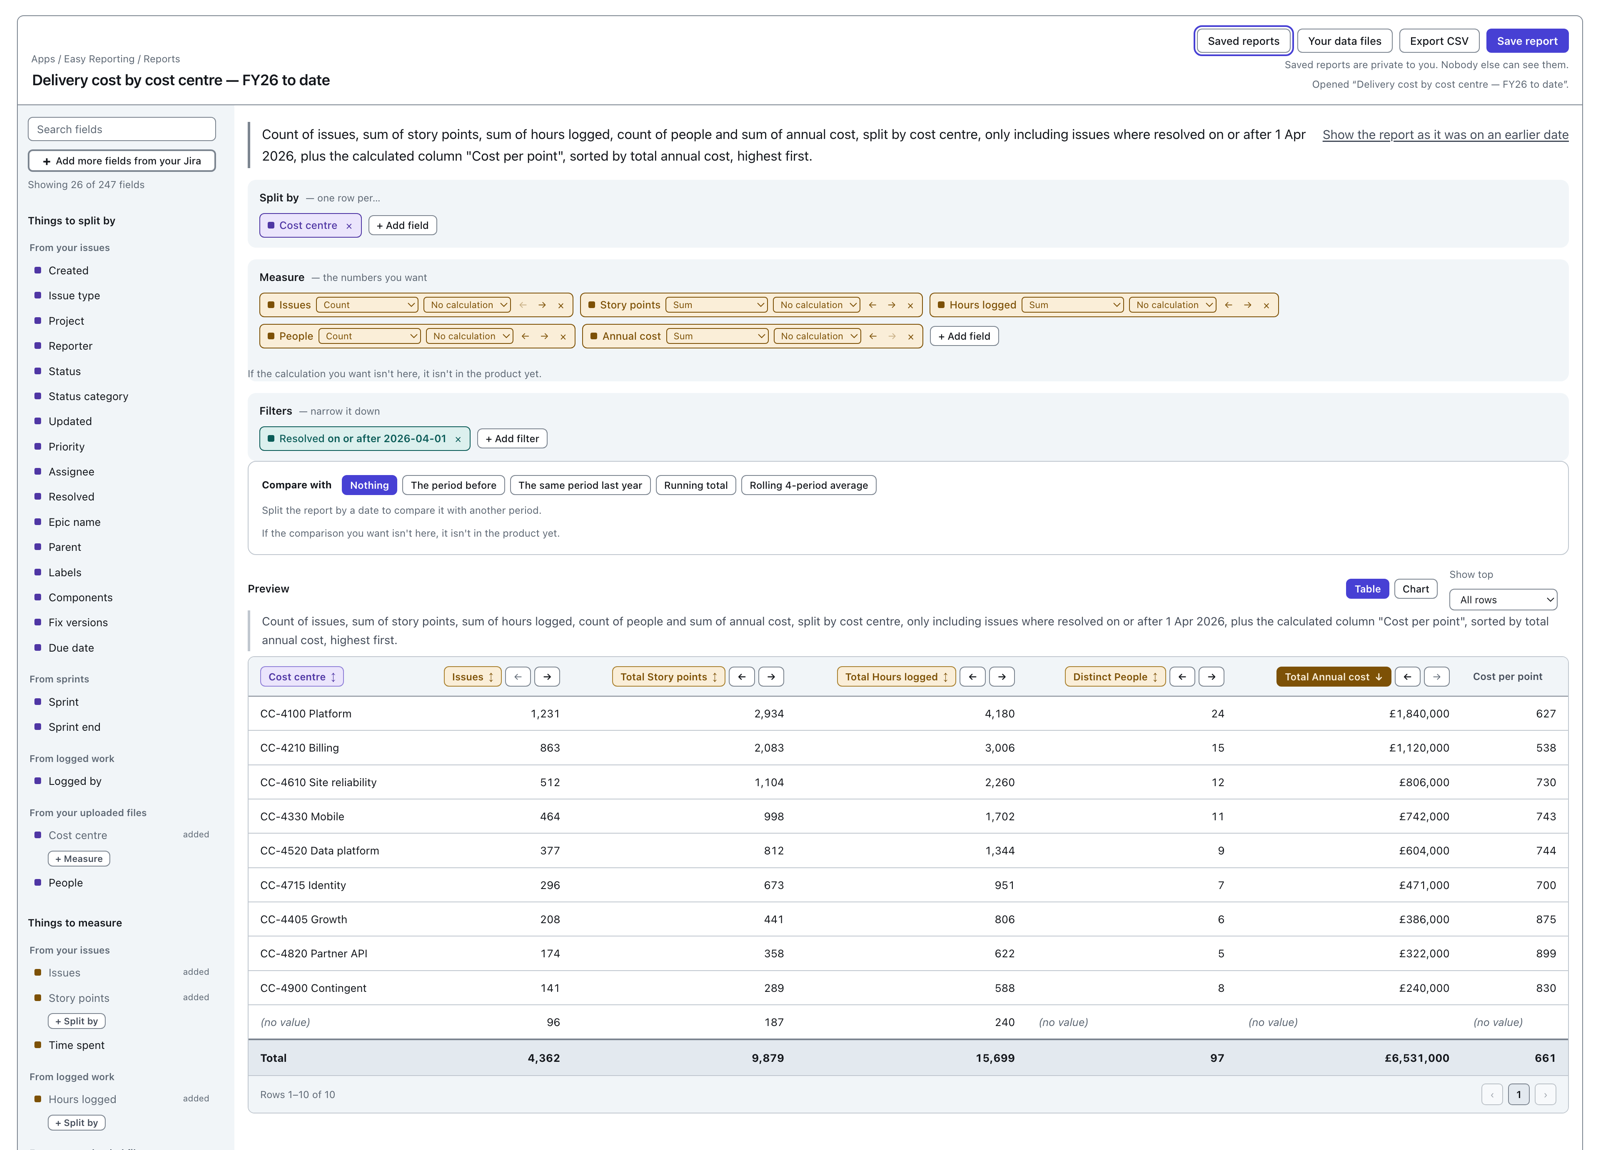Image resolution: width=1600 pixels, height=1150 pixels.
Task: Open Show top All rows dropdown
Action: (x=1503, y=600)
